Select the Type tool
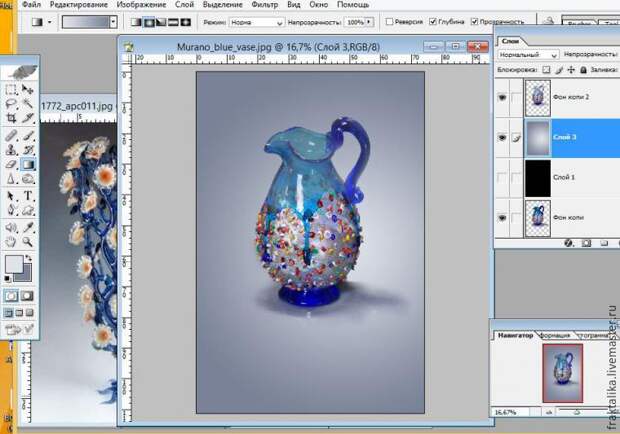 tap(27, 196)
